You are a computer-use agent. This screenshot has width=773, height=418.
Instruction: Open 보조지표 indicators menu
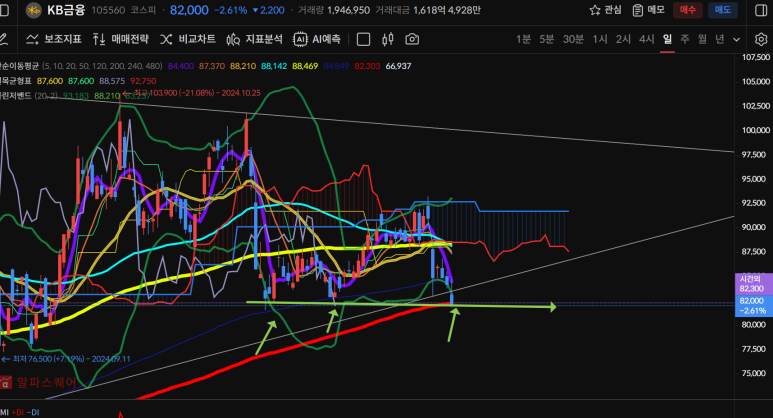coord(54,39)
